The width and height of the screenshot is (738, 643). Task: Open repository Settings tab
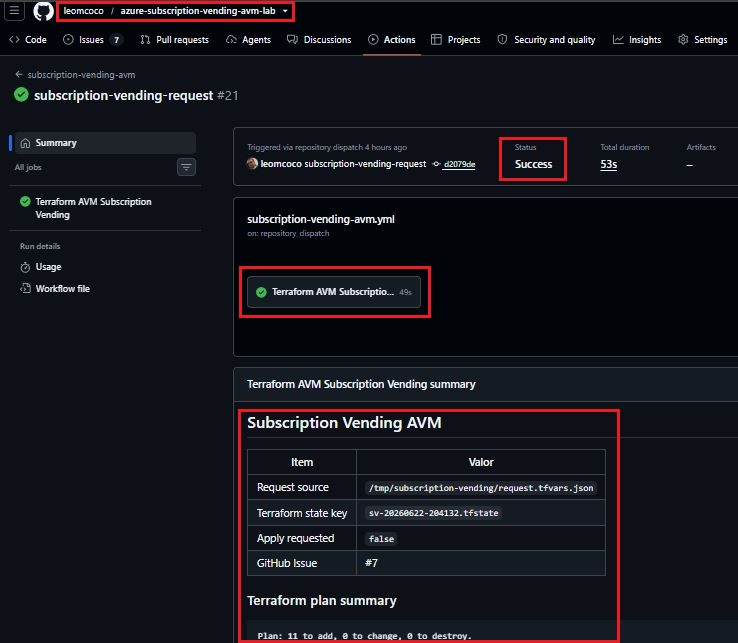click(x=703, y=40)
